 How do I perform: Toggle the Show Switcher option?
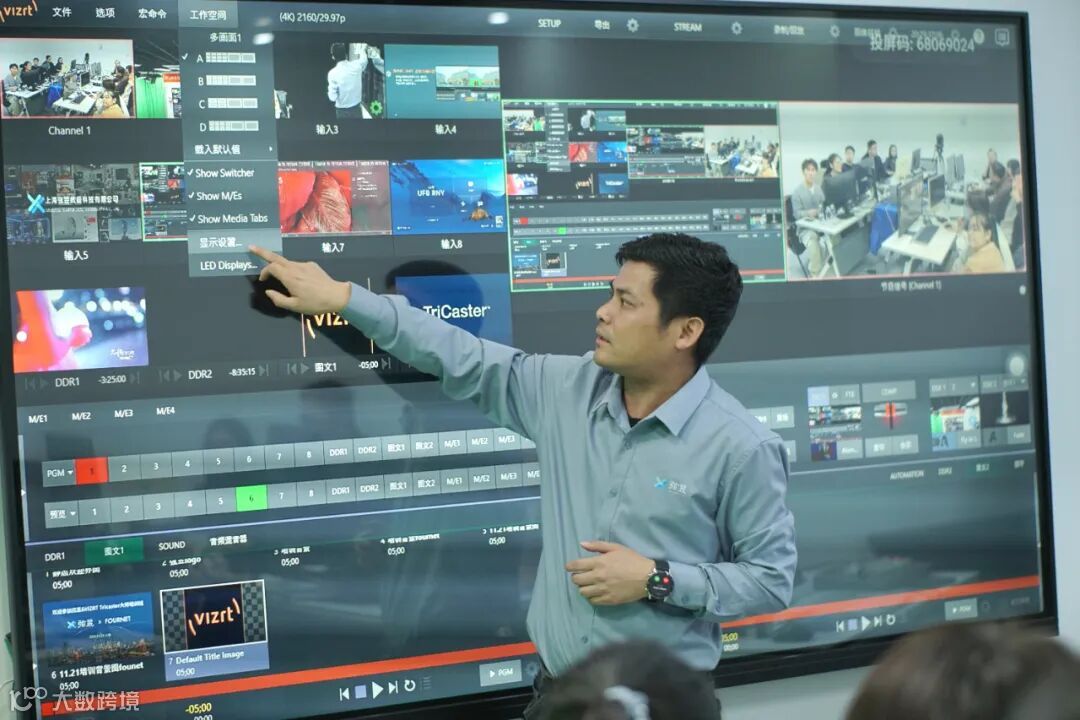click(x=225, y=173)
